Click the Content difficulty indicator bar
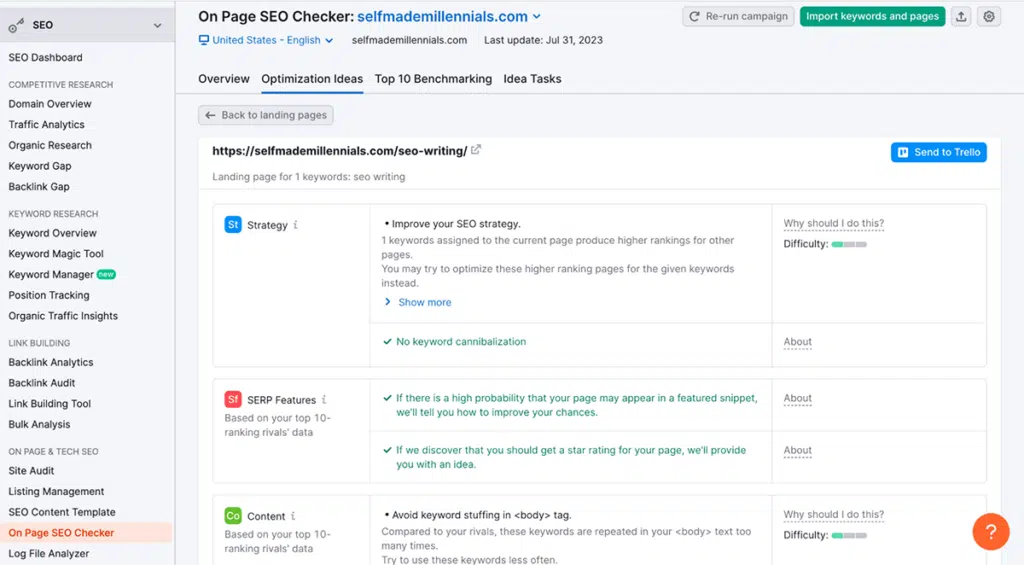 tap(849, 536)
